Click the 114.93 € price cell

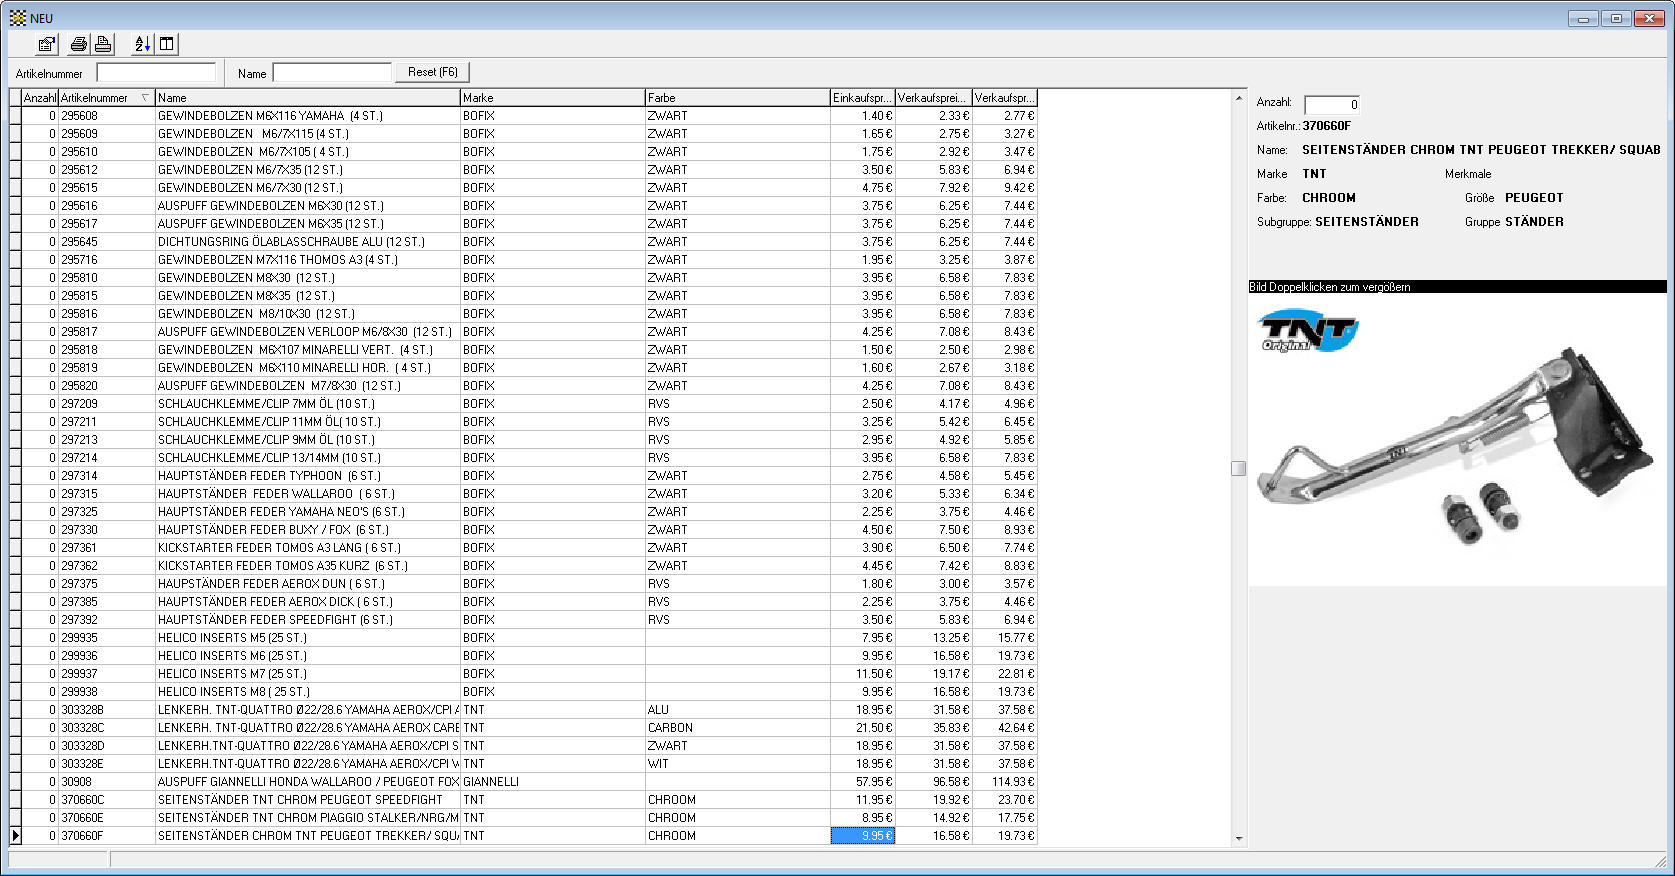pos(1005,782)
